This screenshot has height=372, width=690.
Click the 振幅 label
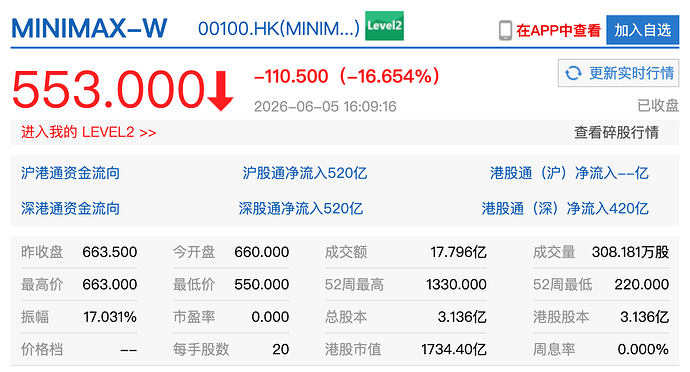(35, 317)
